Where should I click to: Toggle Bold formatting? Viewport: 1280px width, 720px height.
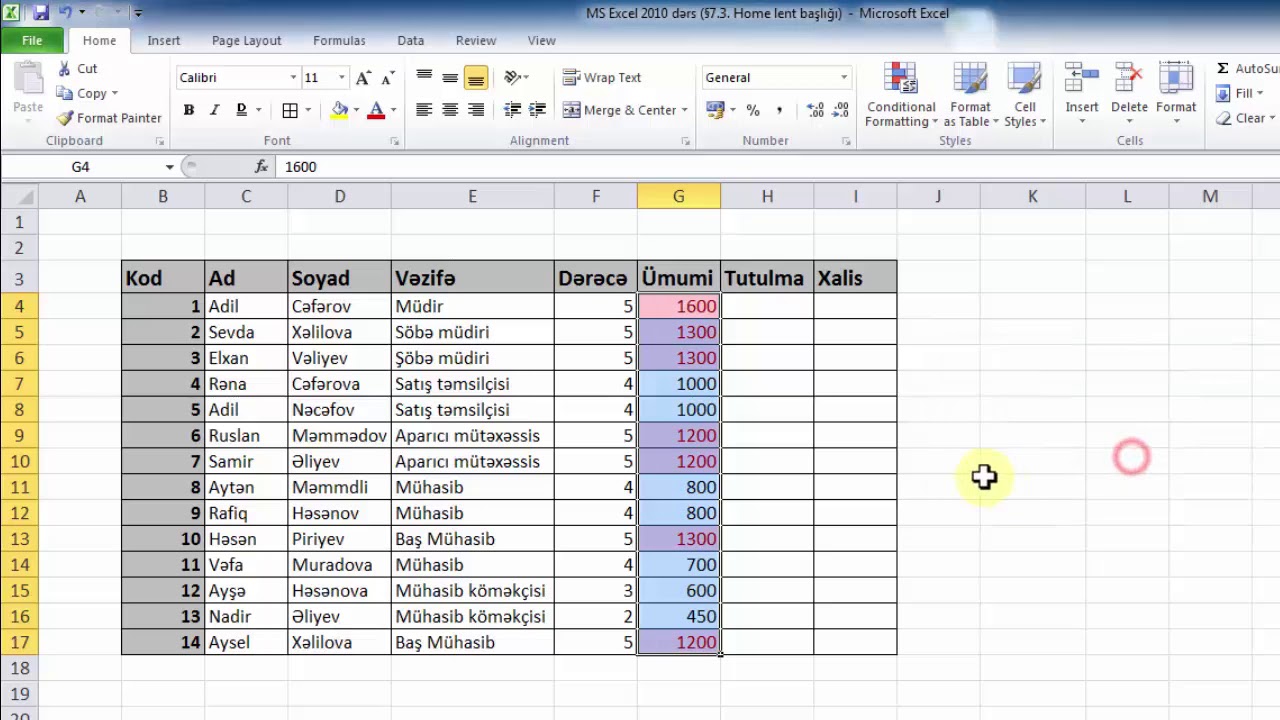(188, 110)
